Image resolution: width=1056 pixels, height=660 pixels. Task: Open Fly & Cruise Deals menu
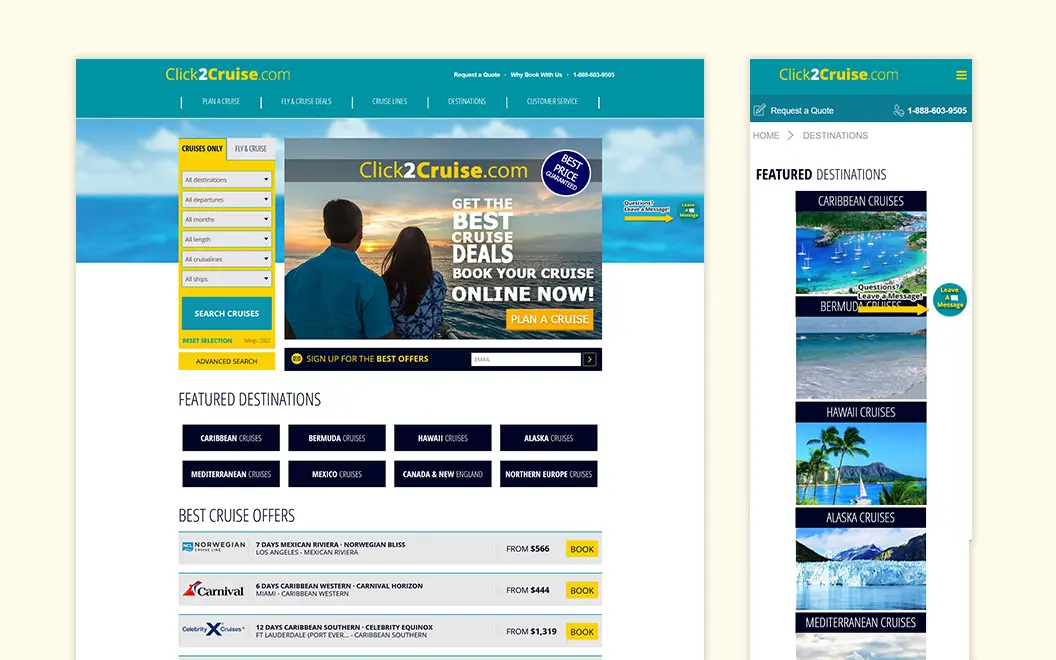(x=306, y=102)
